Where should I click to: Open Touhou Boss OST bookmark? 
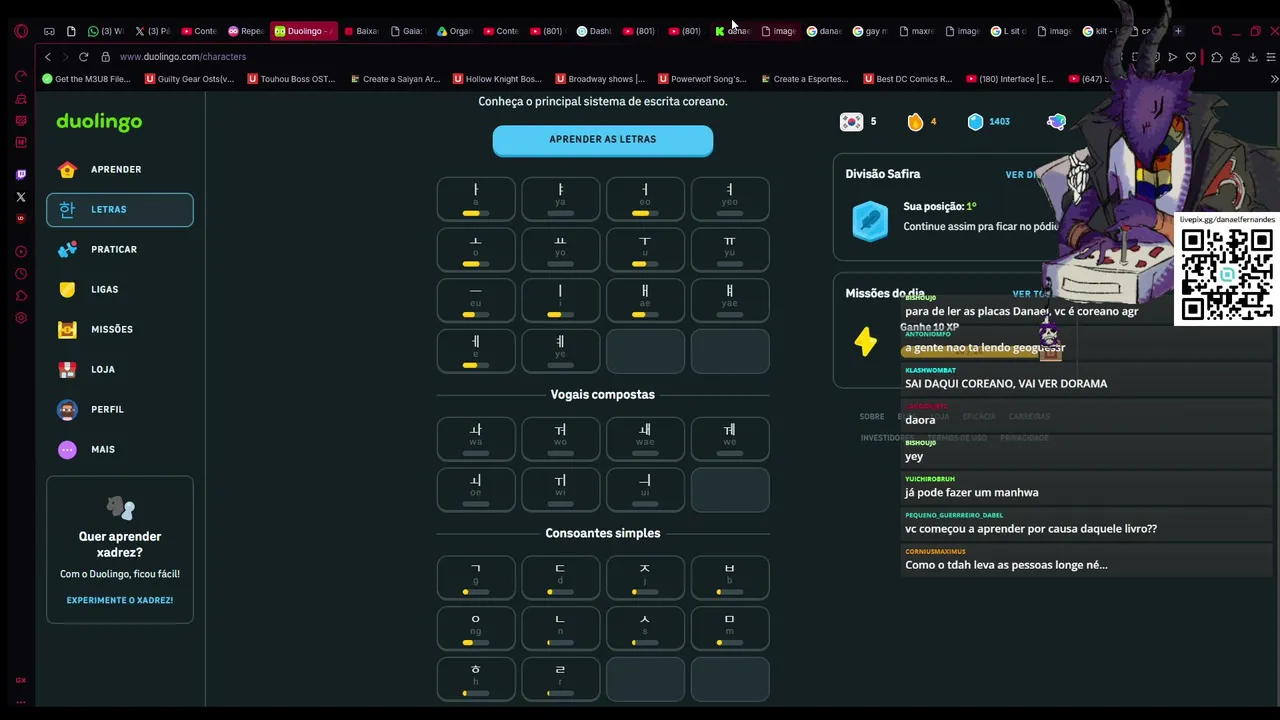point(292,79)
